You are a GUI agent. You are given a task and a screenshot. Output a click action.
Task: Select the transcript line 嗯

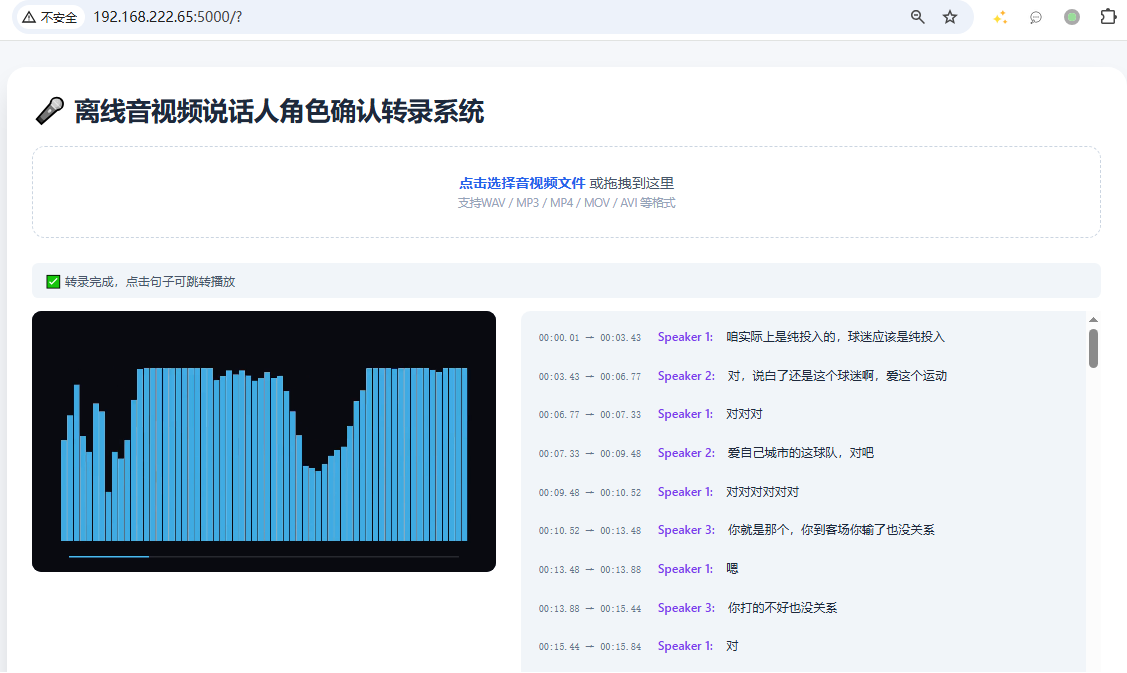coord(732,569)
